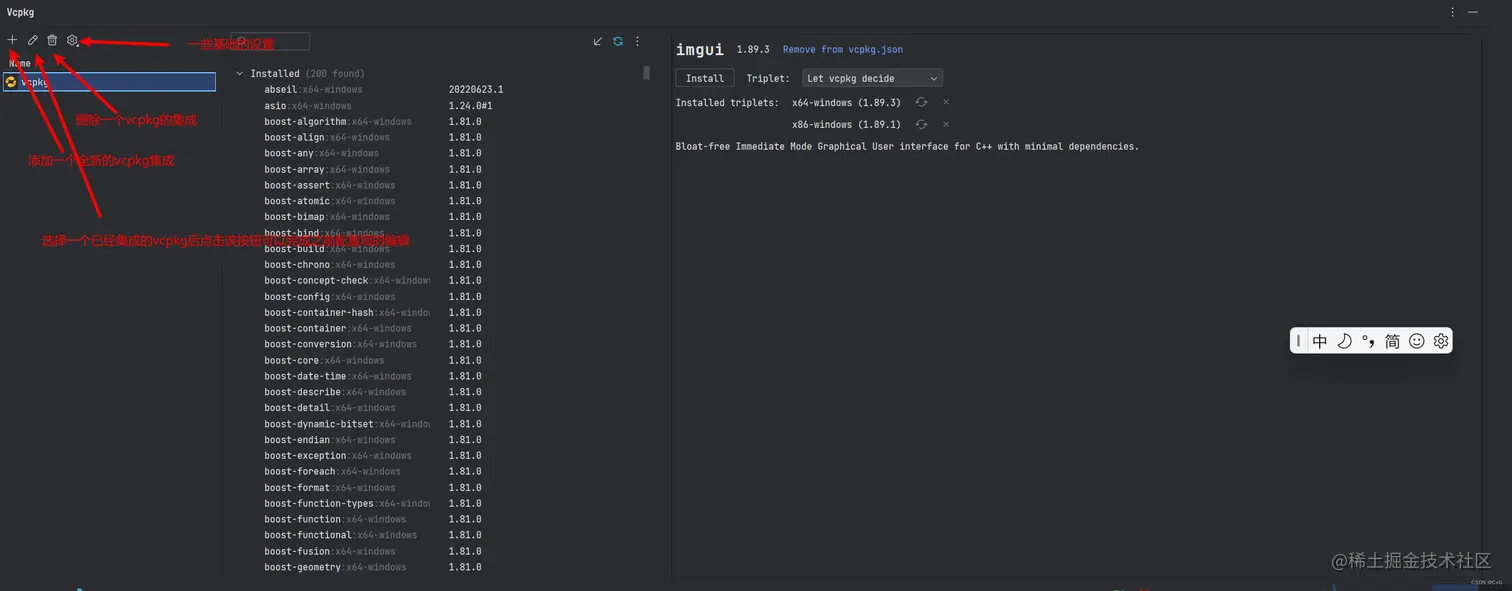This screenshot has width=1512, height=591.
Task: Update the x86-windows installed triplet
Action: coord(921,124)
